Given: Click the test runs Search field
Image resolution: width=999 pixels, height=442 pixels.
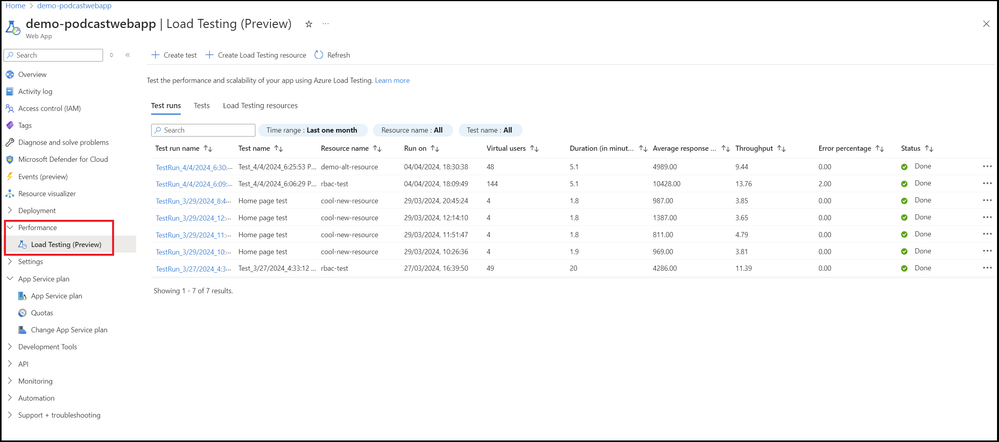Looking at the screenshot, I should [203, 130].
